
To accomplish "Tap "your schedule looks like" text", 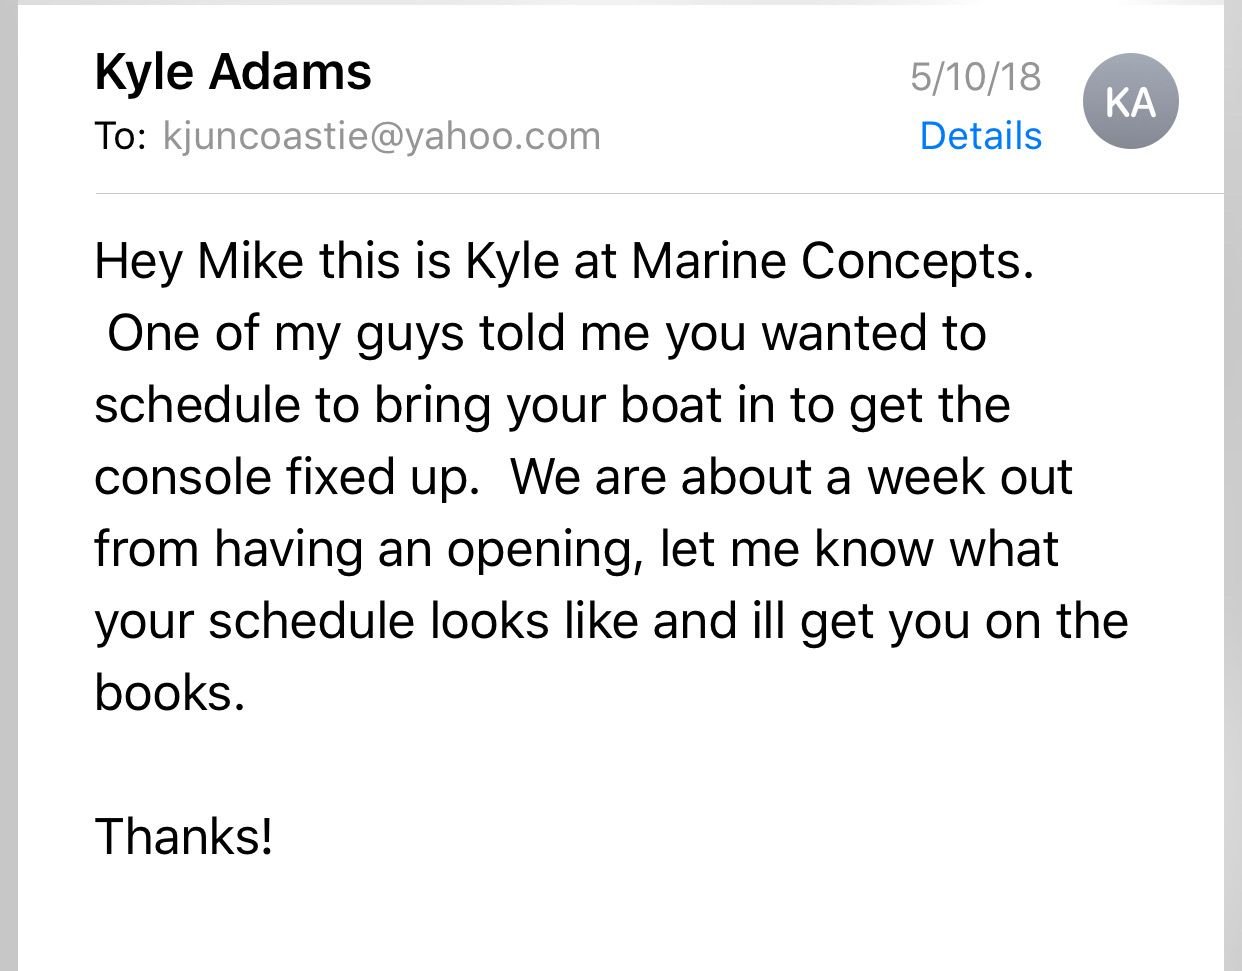I will tap(366, 621).
